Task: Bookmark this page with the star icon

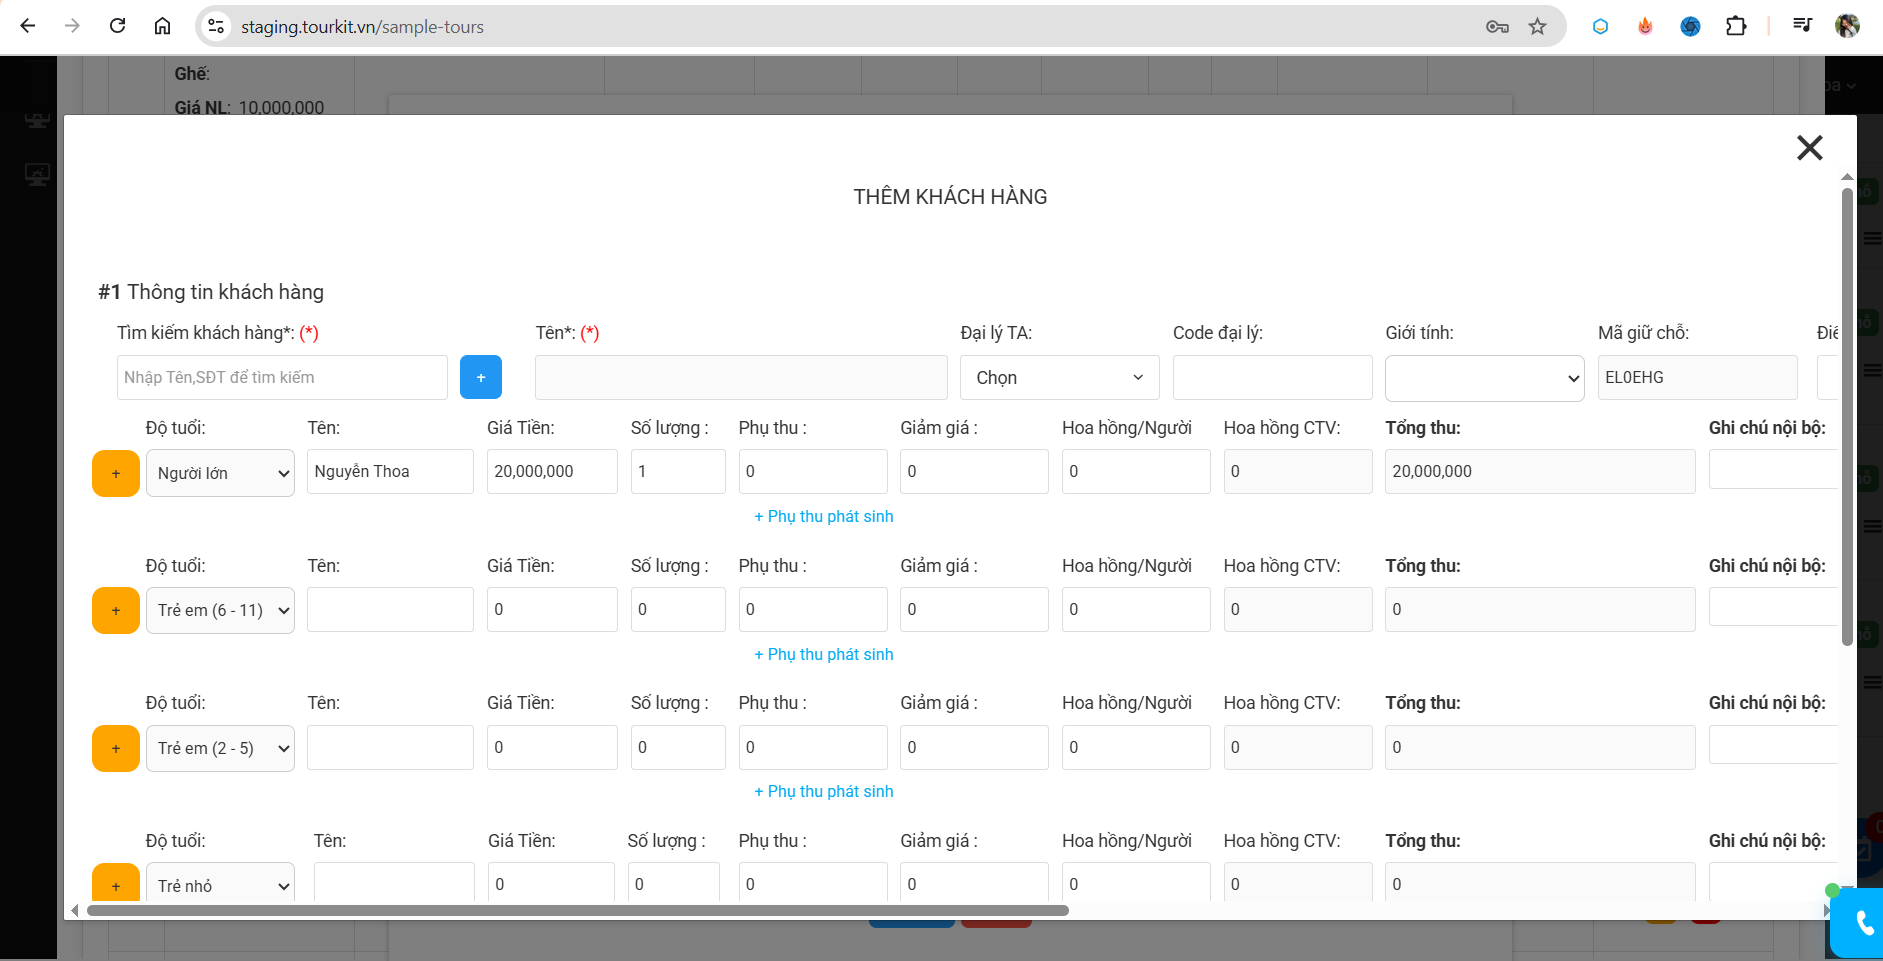Action: coord(1537,27)
